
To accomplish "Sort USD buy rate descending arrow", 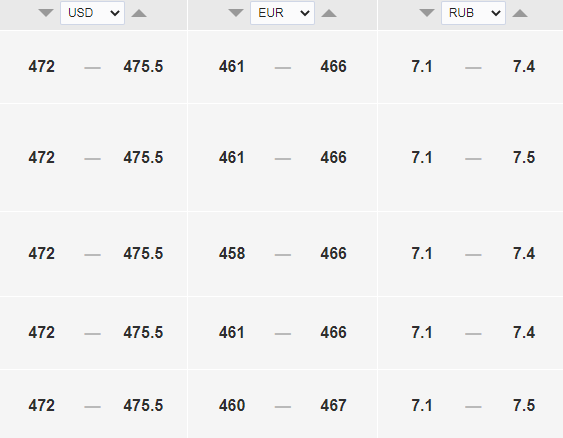I will pos(46,13).
